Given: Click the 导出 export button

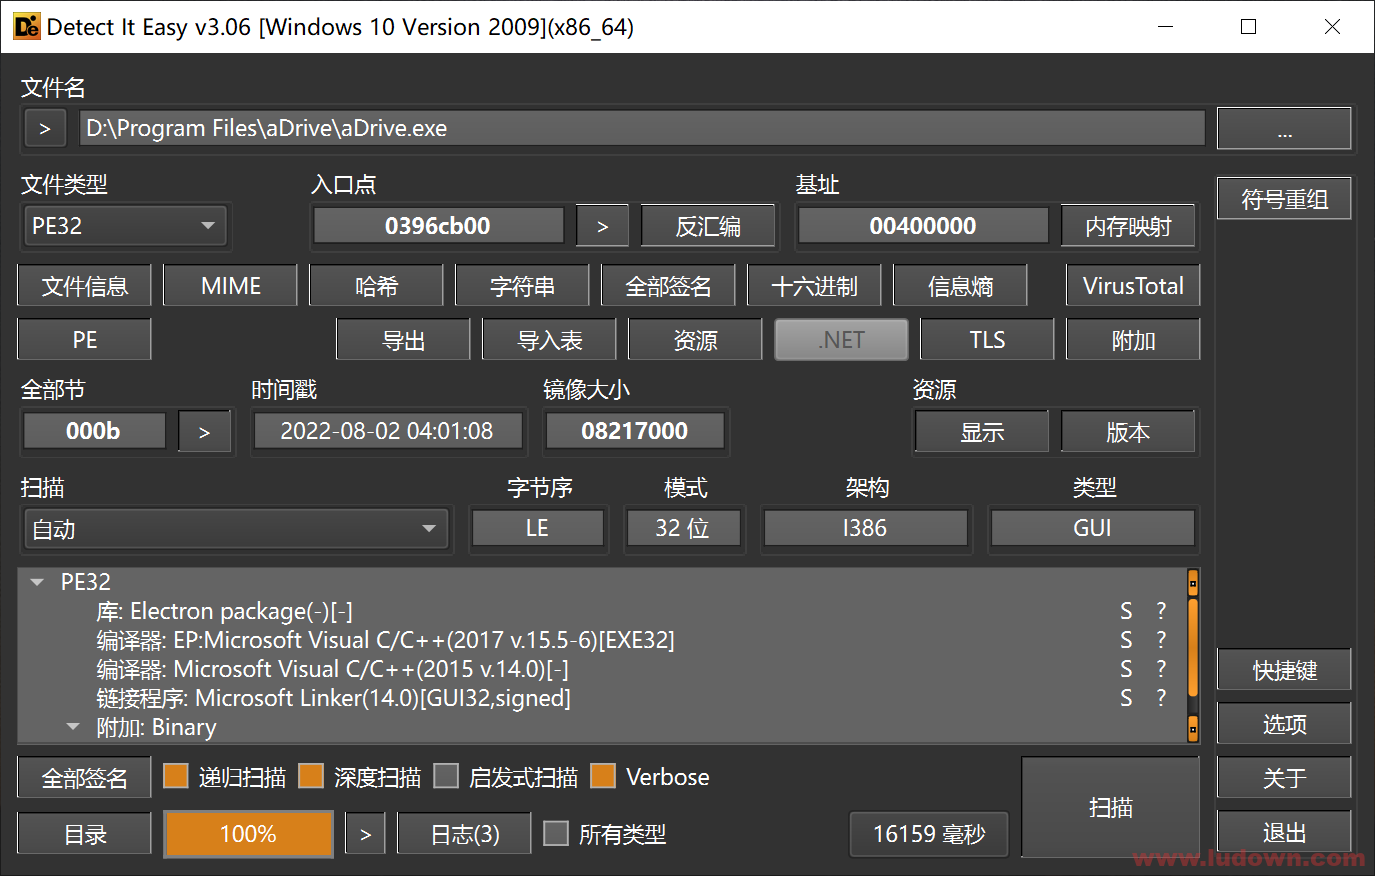Looking at the screenshot, I should coord(404,340).
